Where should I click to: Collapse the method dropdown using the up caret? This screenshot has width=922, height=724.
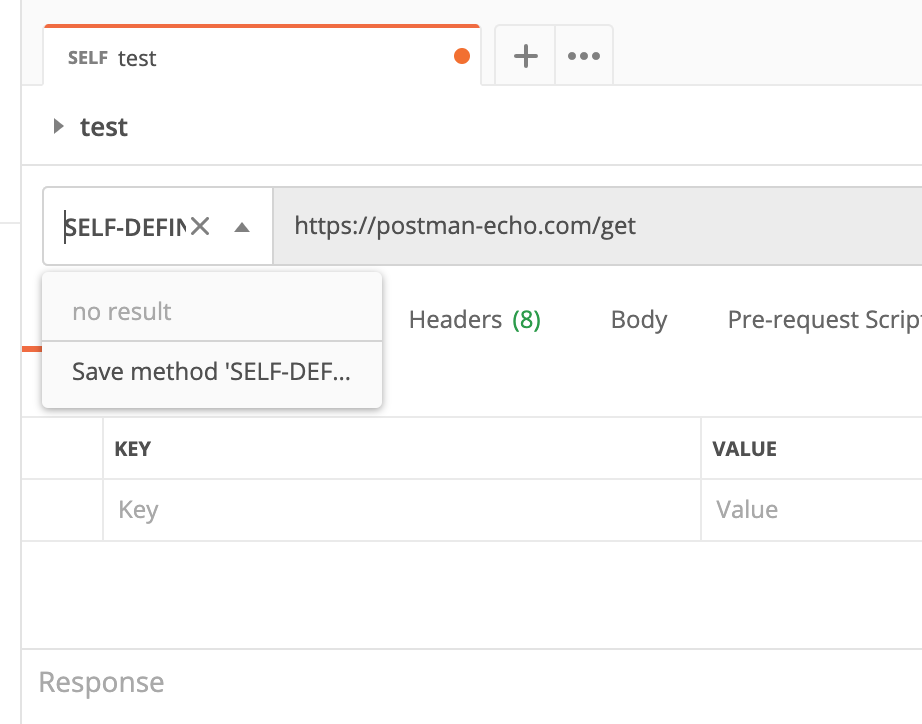coord(242,227)
